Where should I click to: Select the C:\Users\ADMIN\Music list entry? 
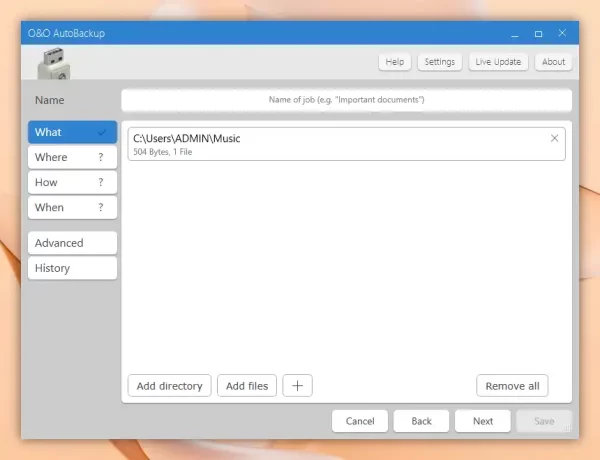(346, 144)
